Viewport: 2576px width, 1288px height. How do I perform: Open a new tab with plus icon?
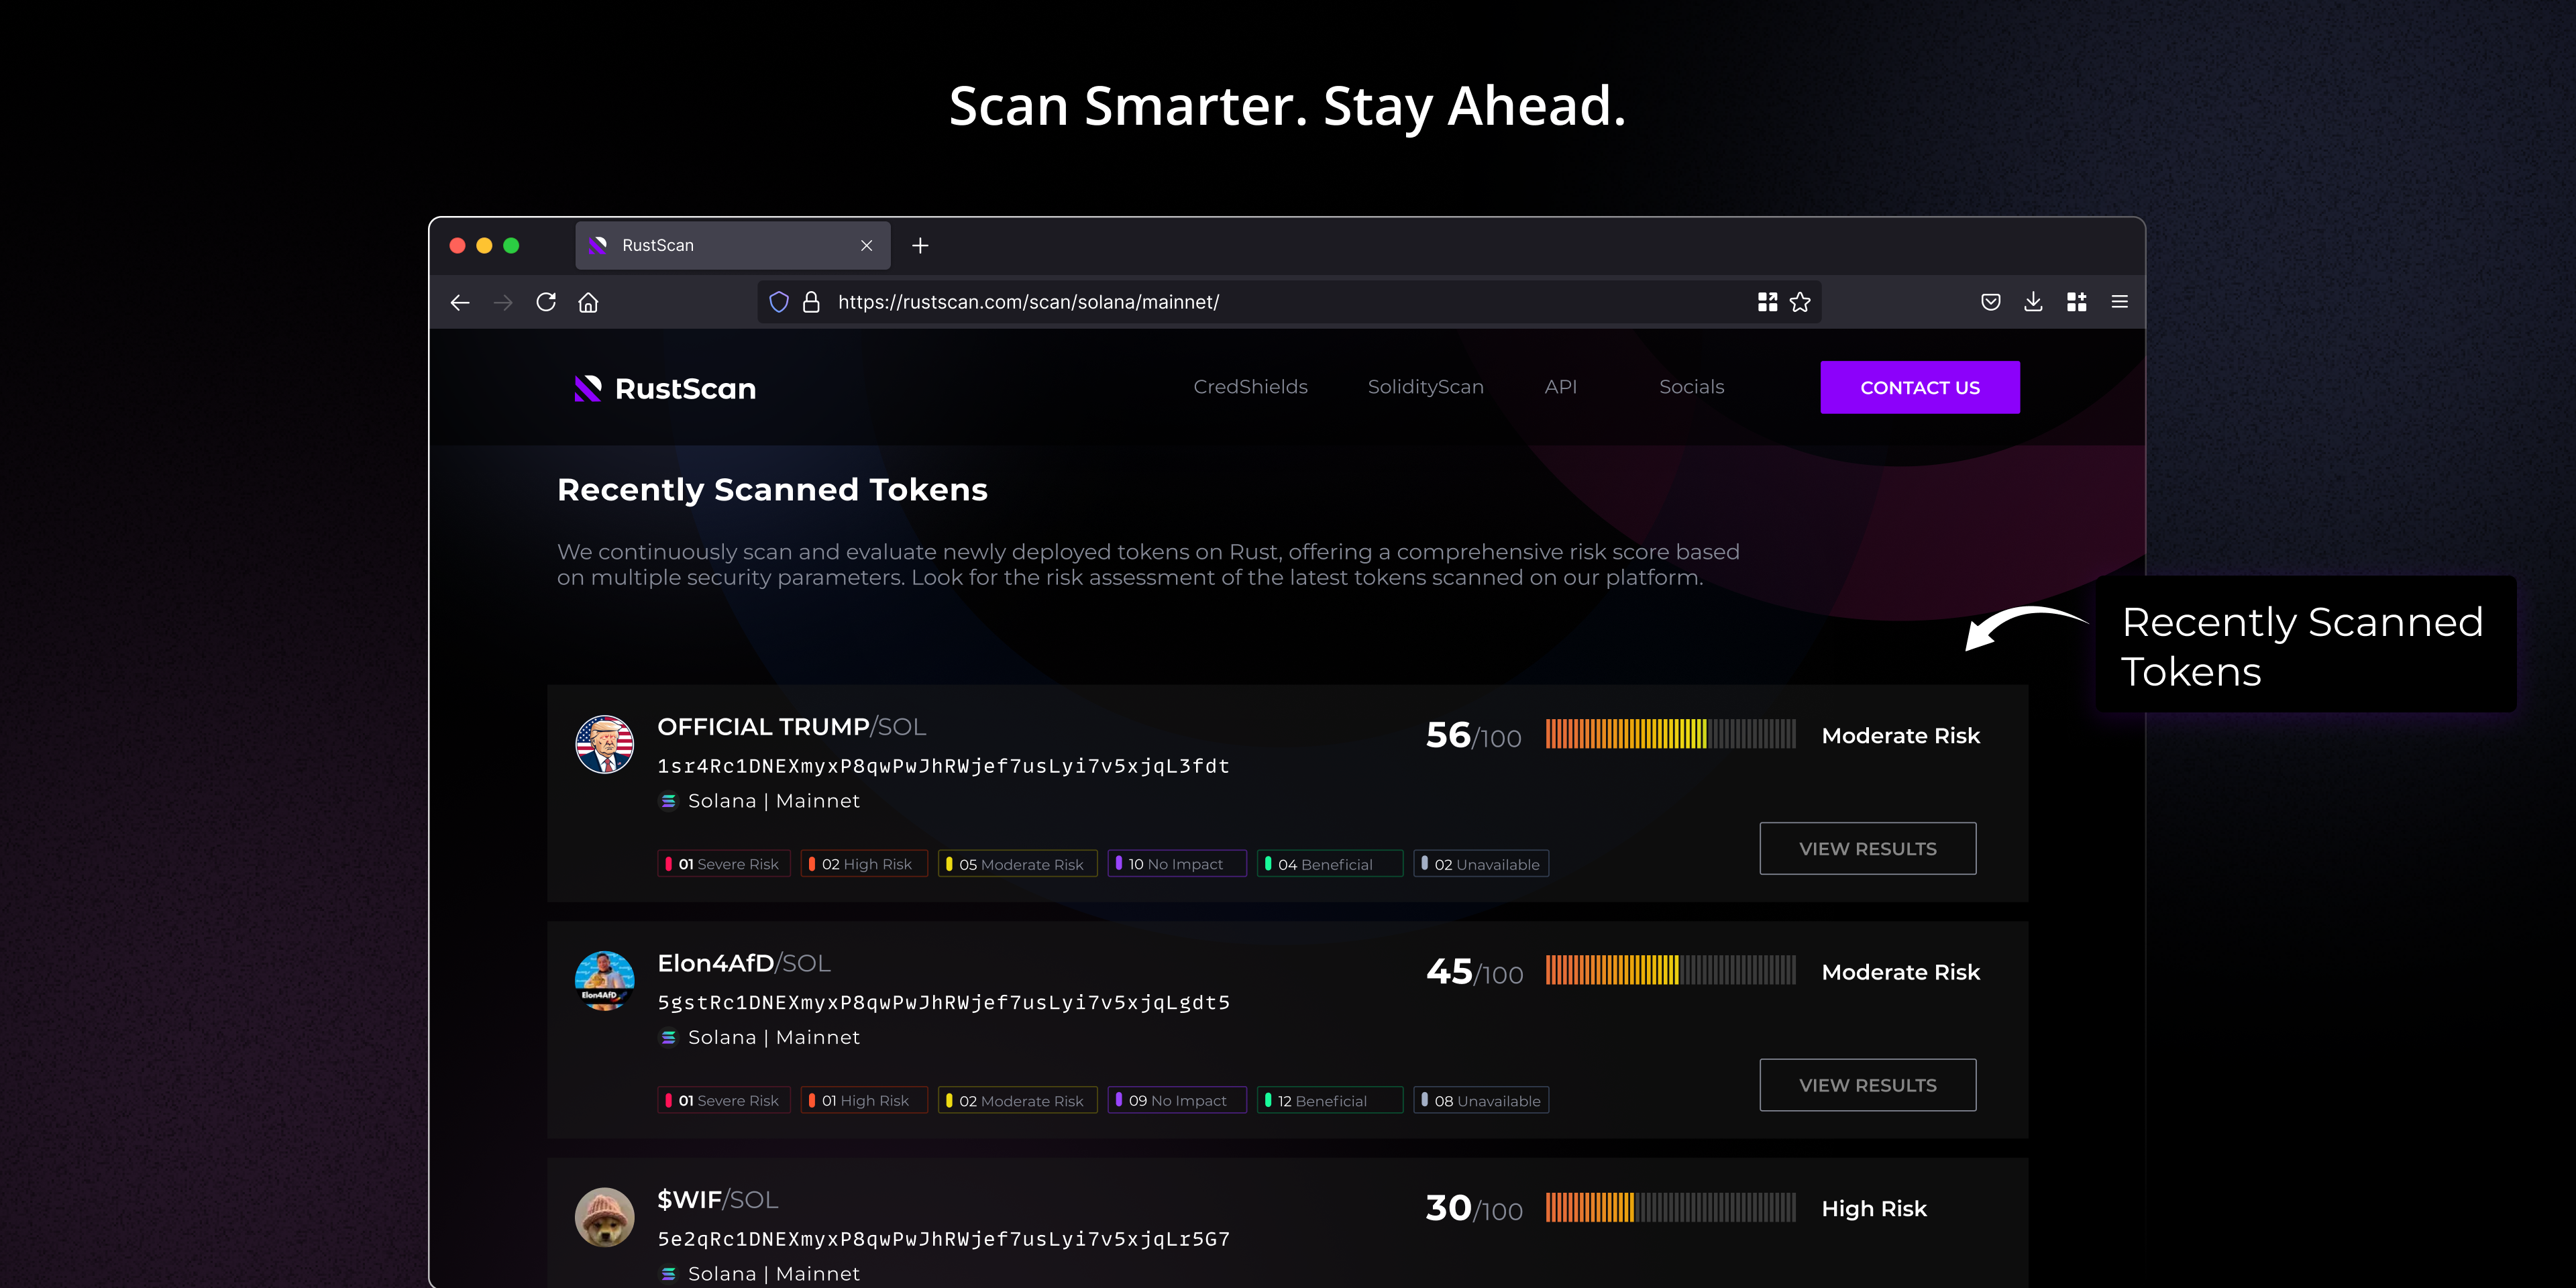(x=921, y=246)
